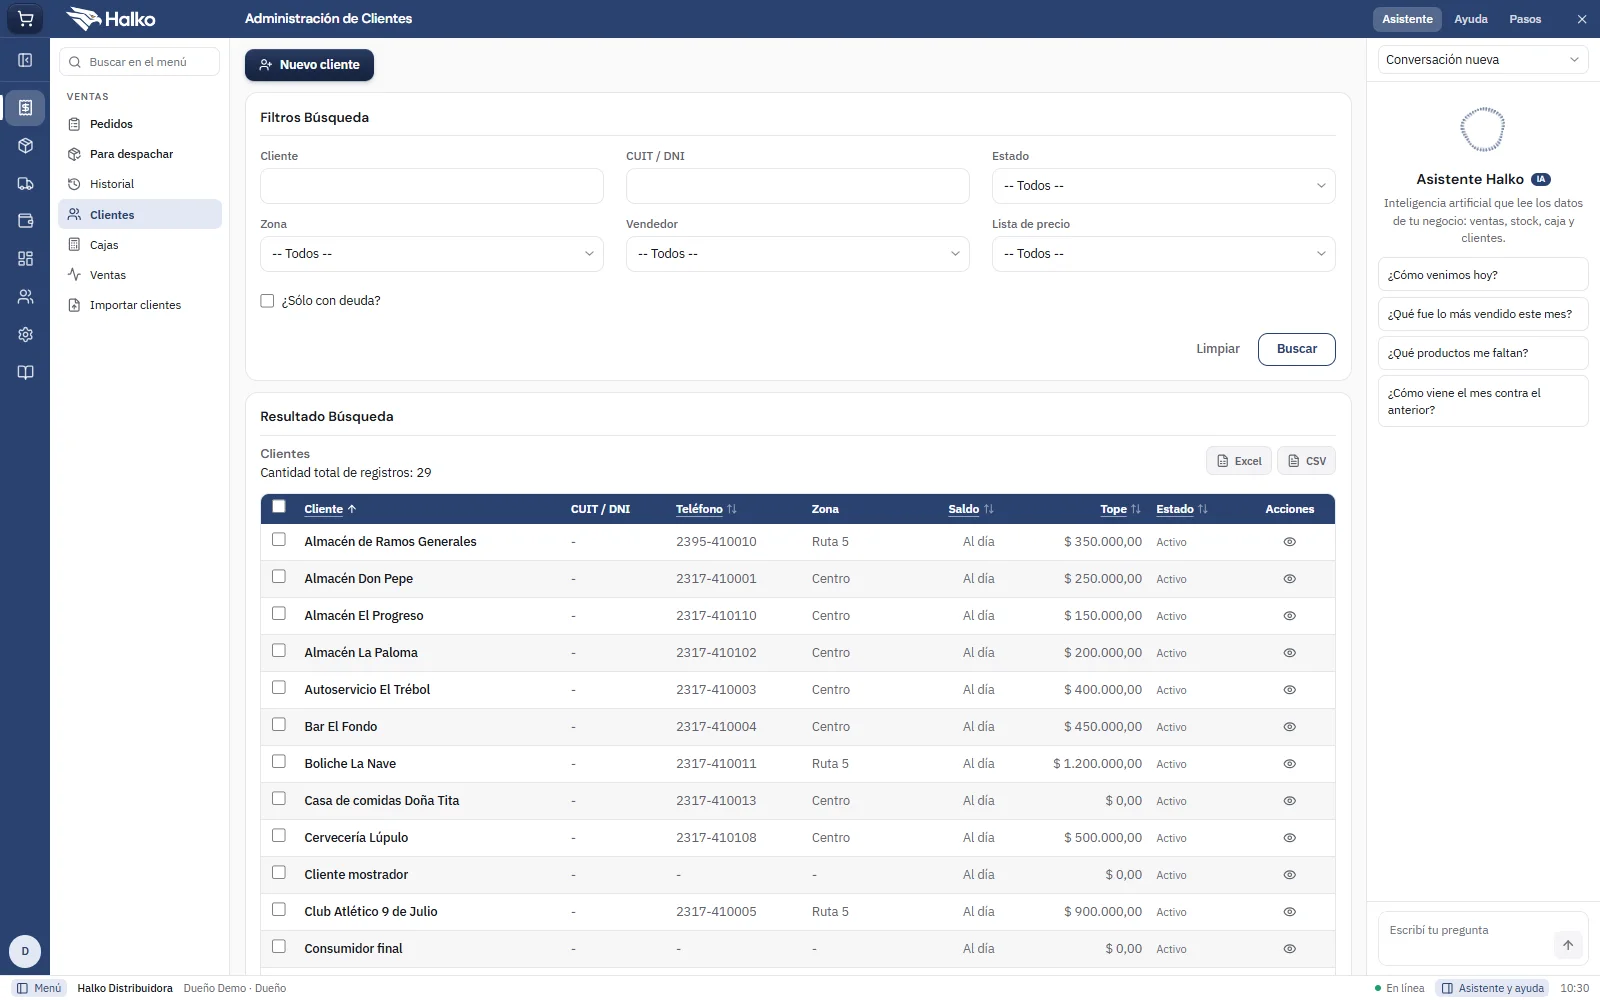
Task: View details of Almacén Don Pepe via eye icon
Action: pos(1289,579)
